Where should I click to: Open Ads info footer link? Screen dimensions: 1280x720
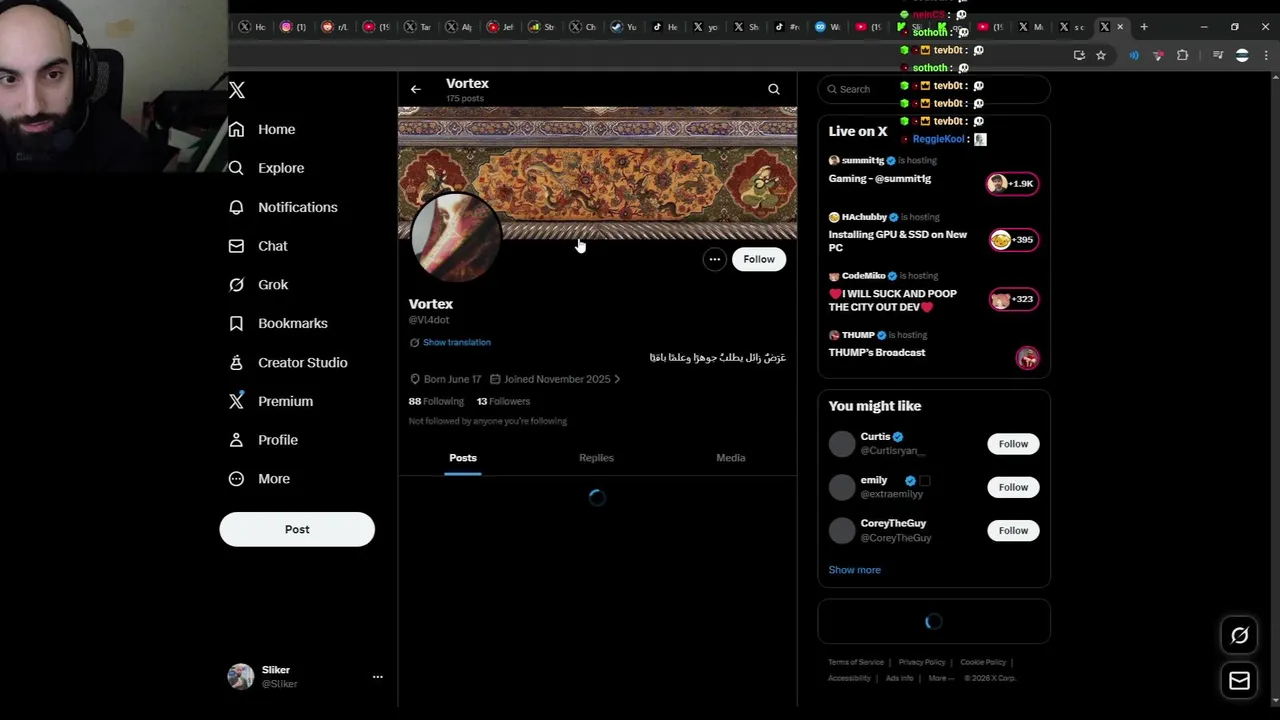tap(899, 678)
